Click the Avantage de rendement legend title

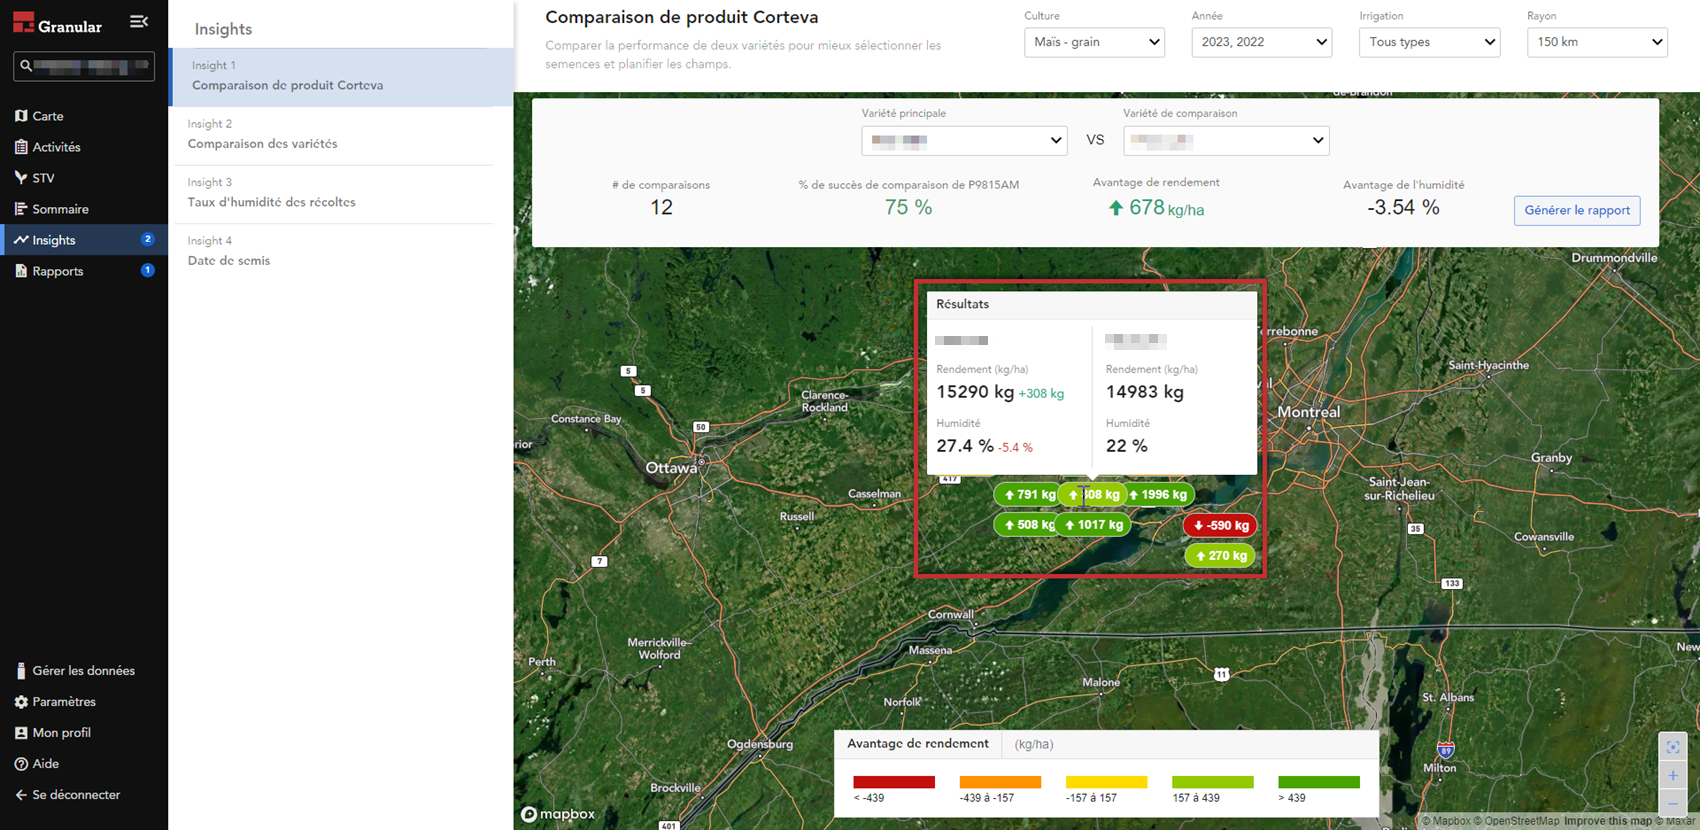pos(917,744)
